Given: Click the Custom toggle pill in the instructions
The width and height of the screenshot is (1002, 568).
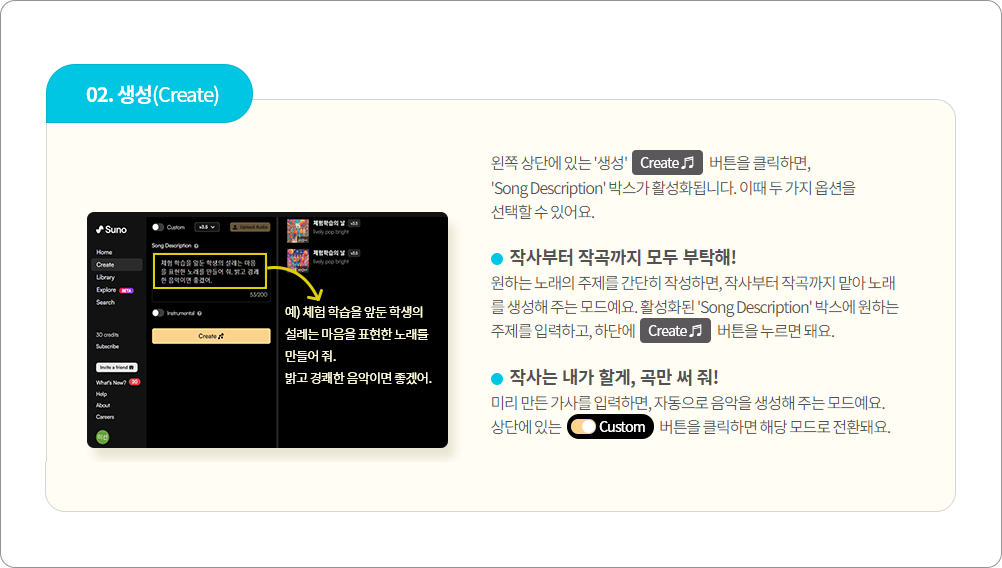Looking at the screenshot, I should 610,427.
